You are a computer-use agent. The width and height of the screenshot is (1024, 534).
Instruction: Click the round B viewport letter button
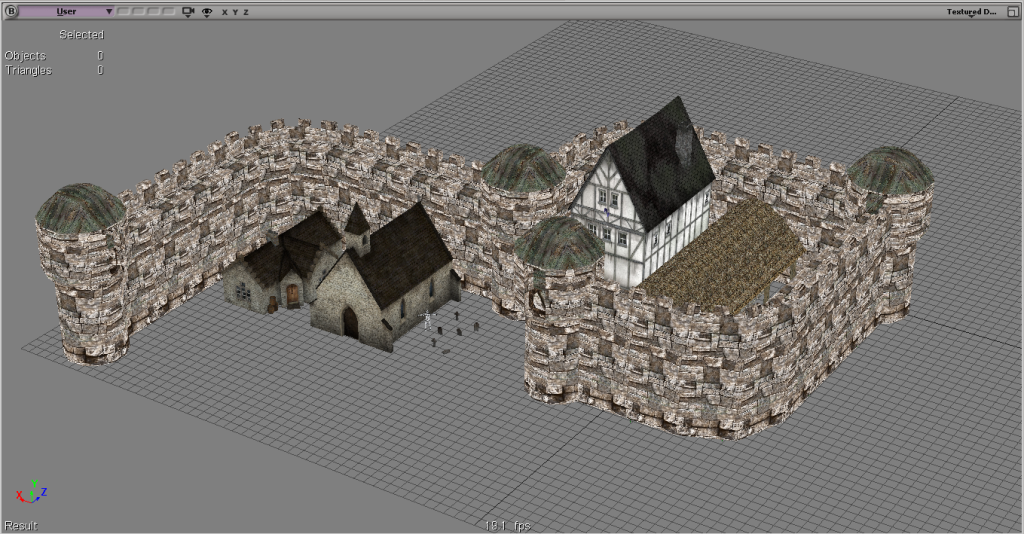tap(10, 11)
